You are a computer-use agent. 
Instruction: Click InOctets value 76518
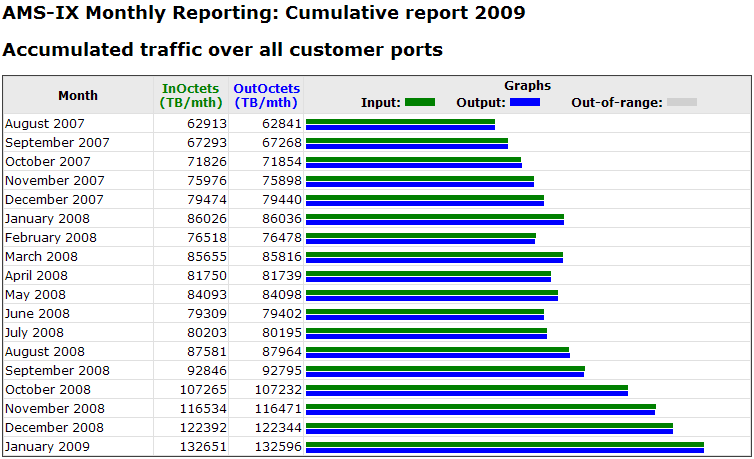coord(207,237)
